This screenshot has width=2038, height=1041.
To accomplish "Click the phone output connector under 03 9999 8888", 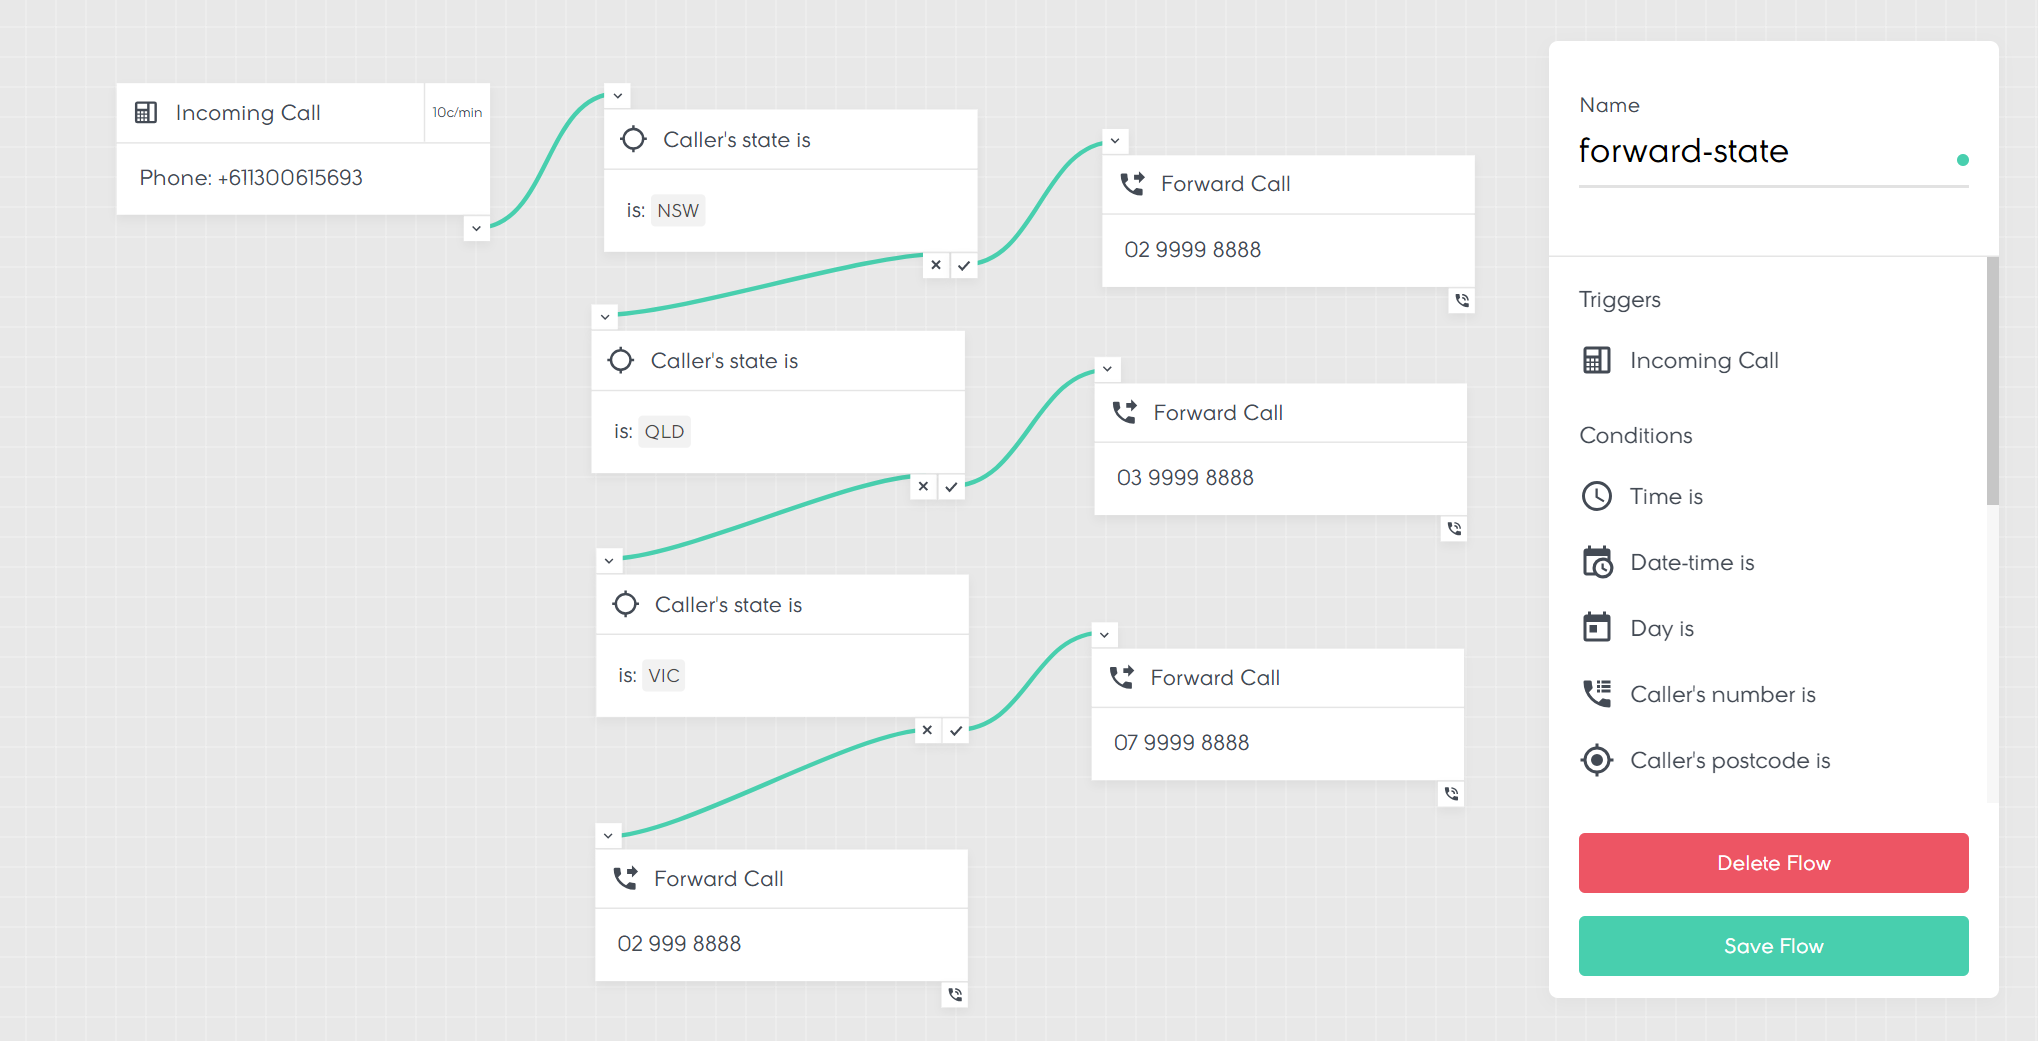I will point(1454,528).
